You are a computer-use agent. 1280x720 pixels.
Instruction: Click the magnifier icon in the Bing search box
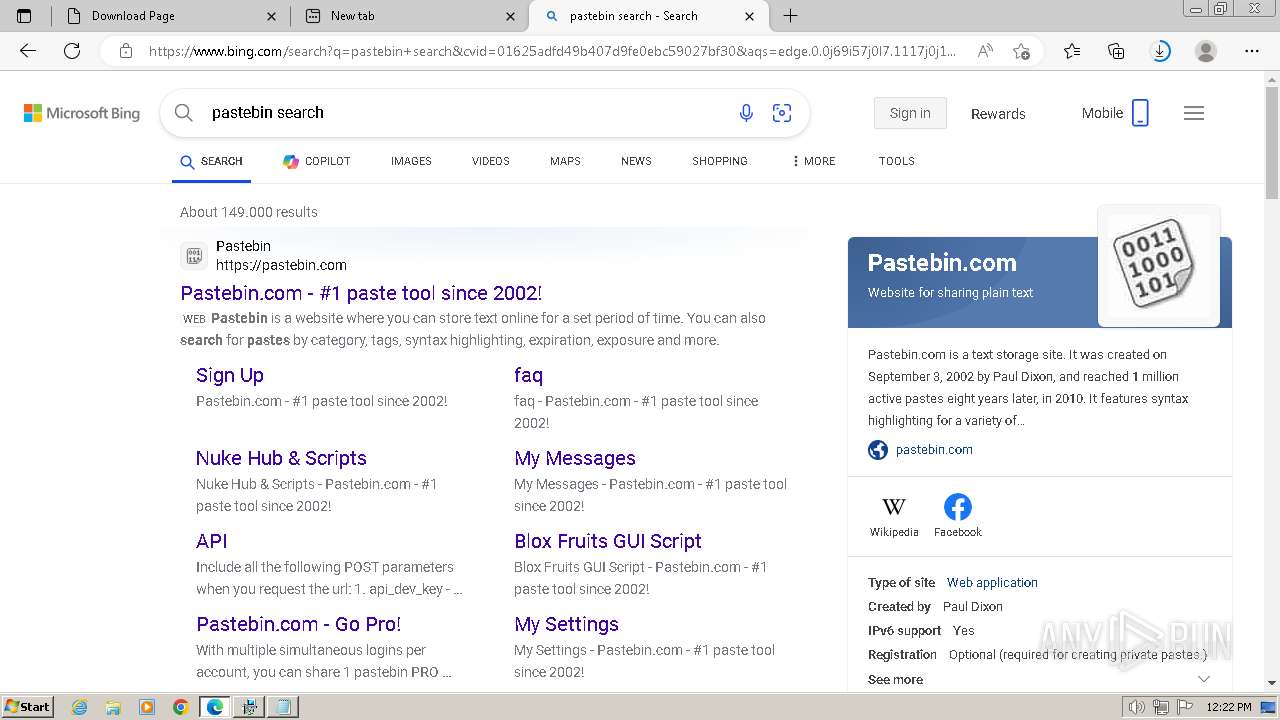184,113
